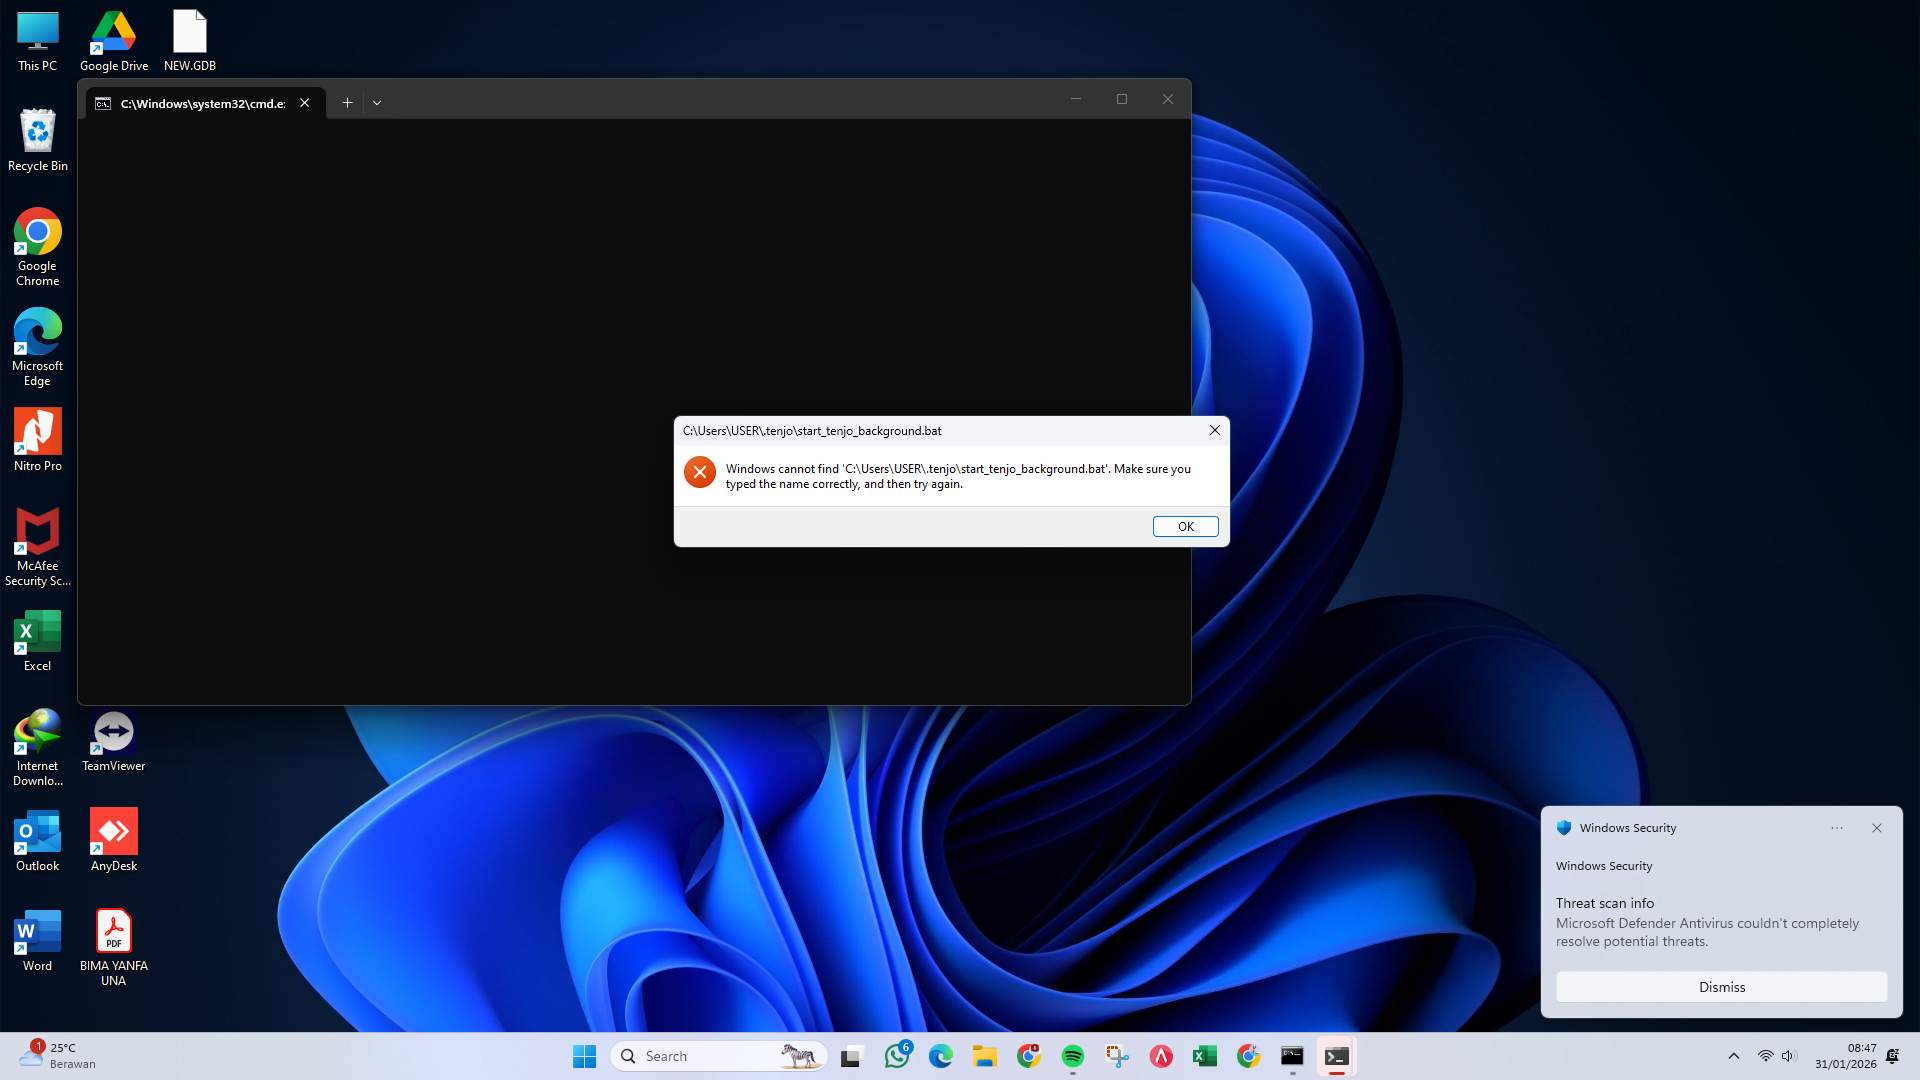Open WhatsApp from the taskbar
Viewport: 1920px width, 1080px height.
coord(896,1055)
